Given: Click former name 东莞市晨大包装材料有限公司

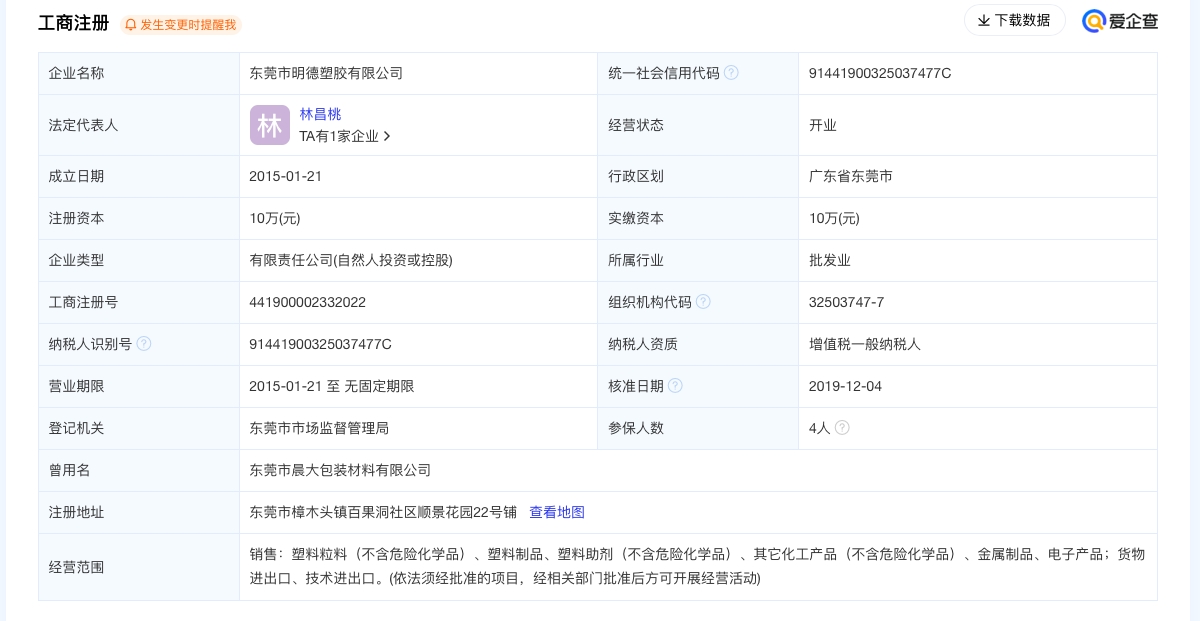Looking at the screenshot, I should 340,470.
